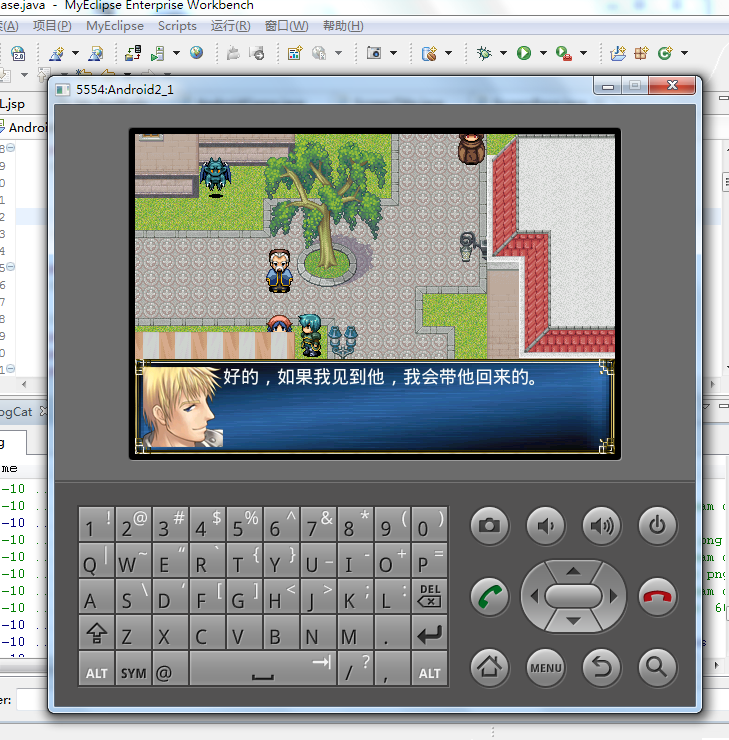Click the screenshot capture toolbar icon

pyautogui.click(x=374, y=53)
